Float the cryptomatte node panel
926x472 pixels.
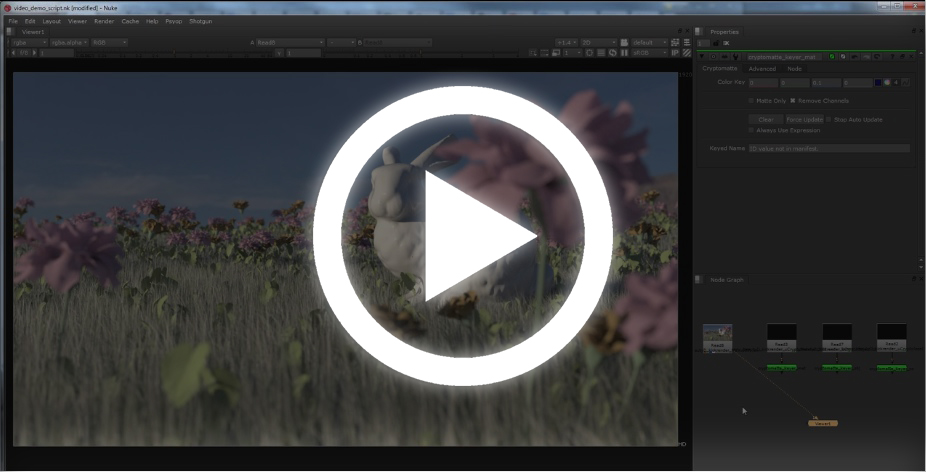[x=902, y=57]
